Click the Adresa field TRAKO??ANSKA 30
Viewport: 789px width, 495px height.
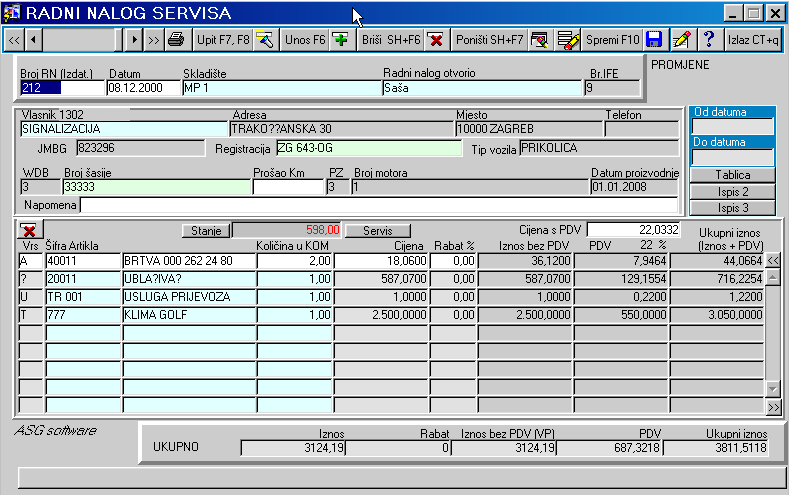point(342,129)
